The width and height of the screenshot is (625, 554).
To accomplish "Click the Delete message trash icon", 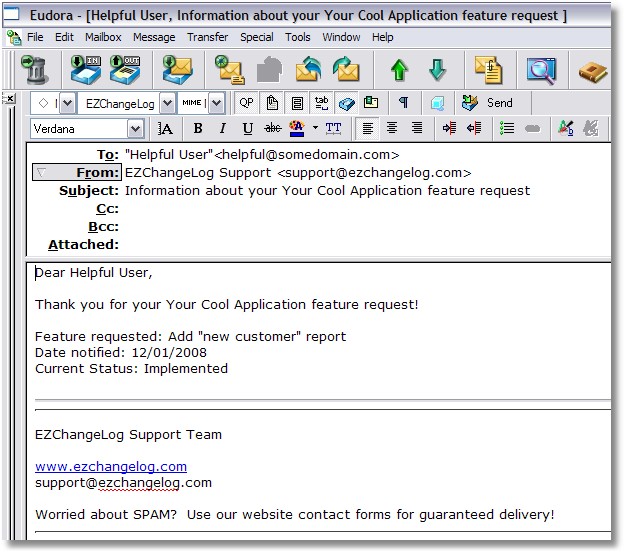I will click(35, 70).
